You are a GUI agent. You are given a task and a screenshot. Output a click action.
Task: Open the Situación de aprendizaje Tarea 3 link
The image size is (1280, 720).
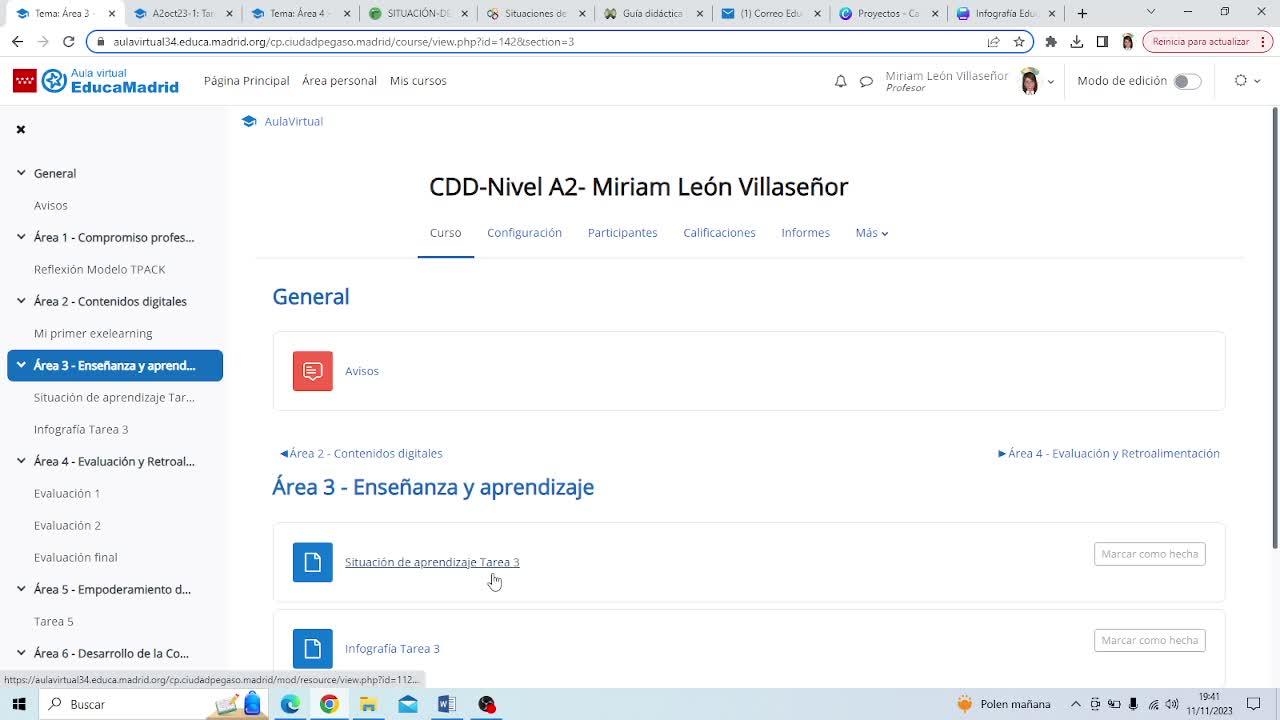(x=432, y=562)
